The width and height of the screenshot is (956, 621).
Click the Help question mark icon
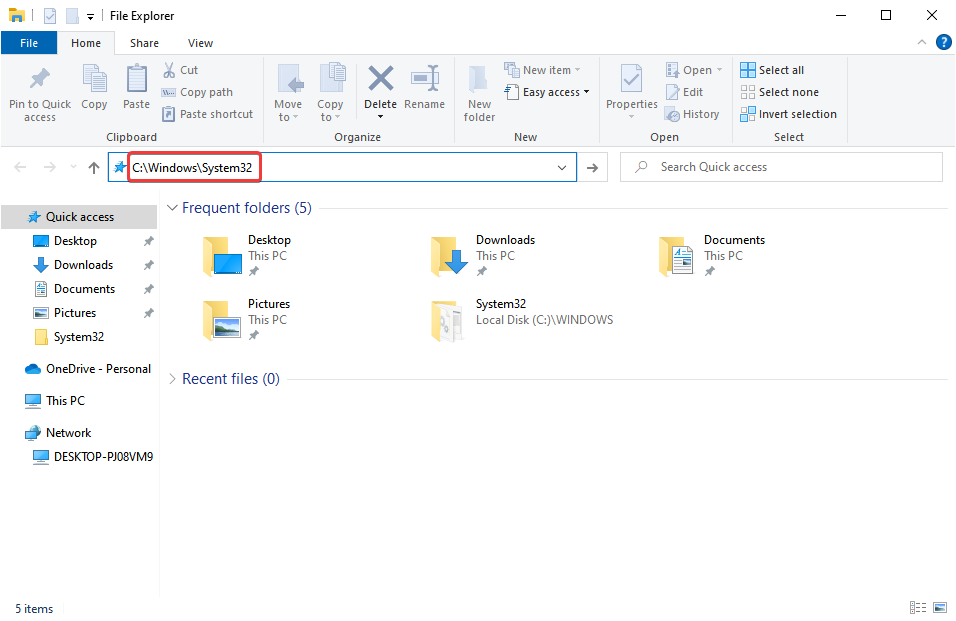tap(943, 42)
